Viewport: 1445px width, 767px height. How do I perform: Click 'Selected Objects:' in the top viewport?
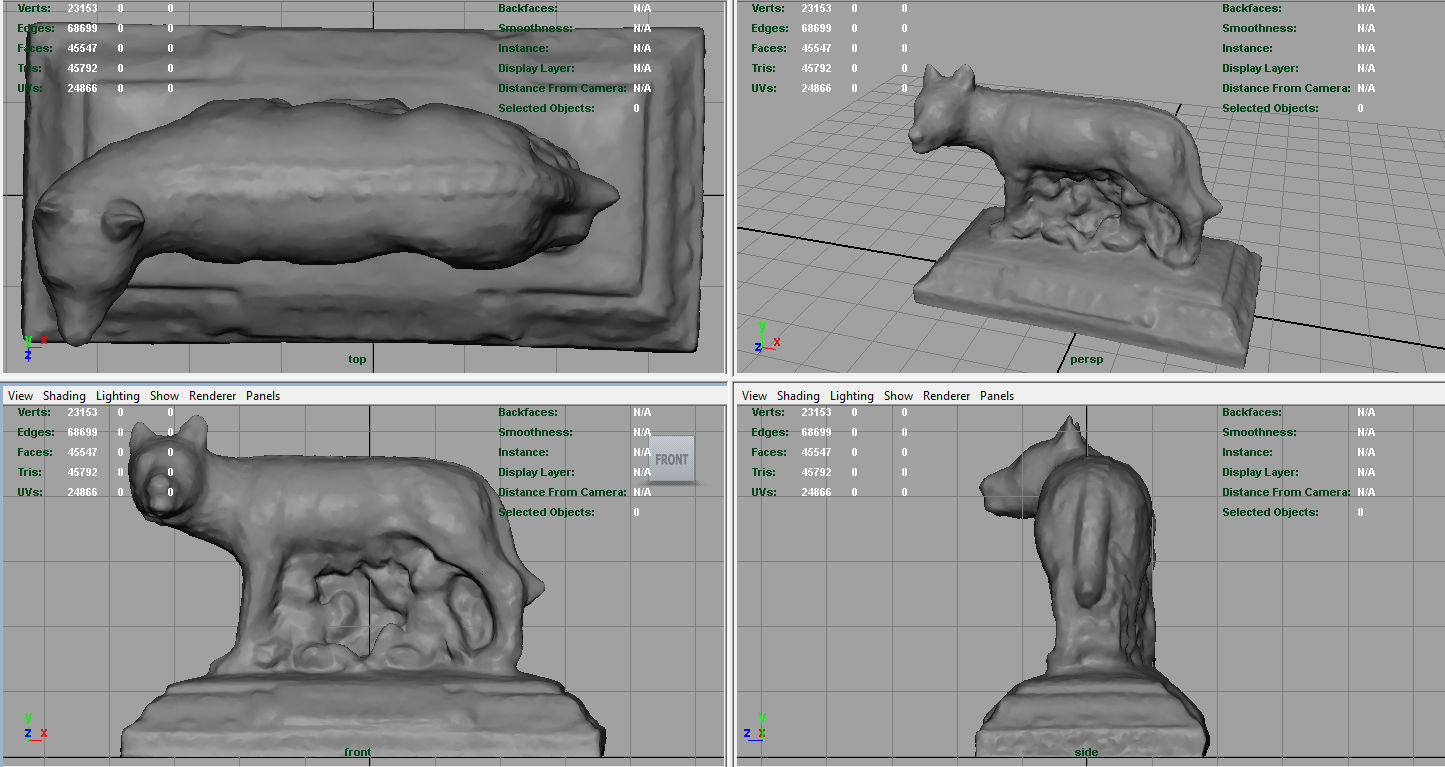(x=546, y=108)
